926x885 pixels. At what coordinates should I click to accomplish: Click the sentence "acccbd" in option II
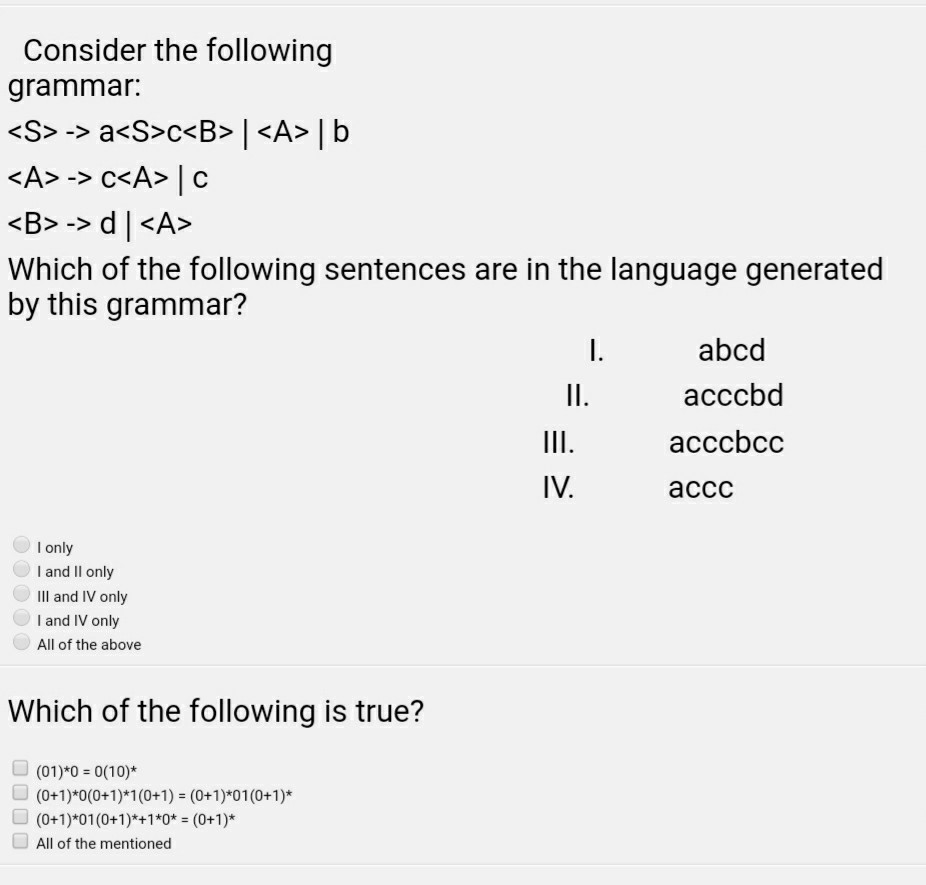[735, 395]
